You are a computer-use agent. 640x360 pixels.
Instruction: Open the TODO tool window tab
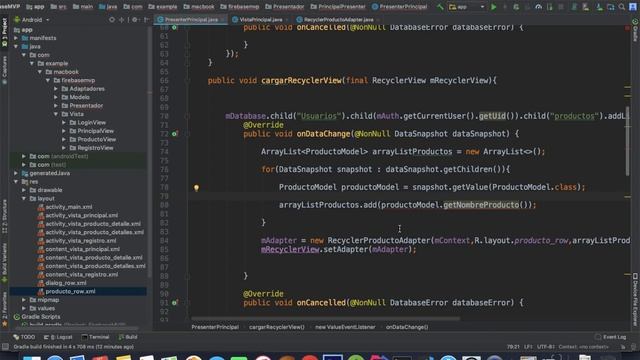[x=24, y=337]
